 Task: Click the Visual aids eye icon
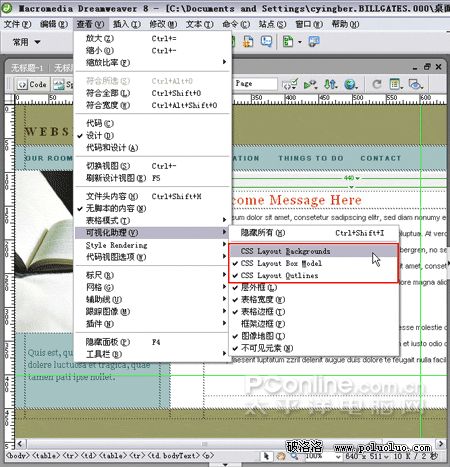click(416, 84)
